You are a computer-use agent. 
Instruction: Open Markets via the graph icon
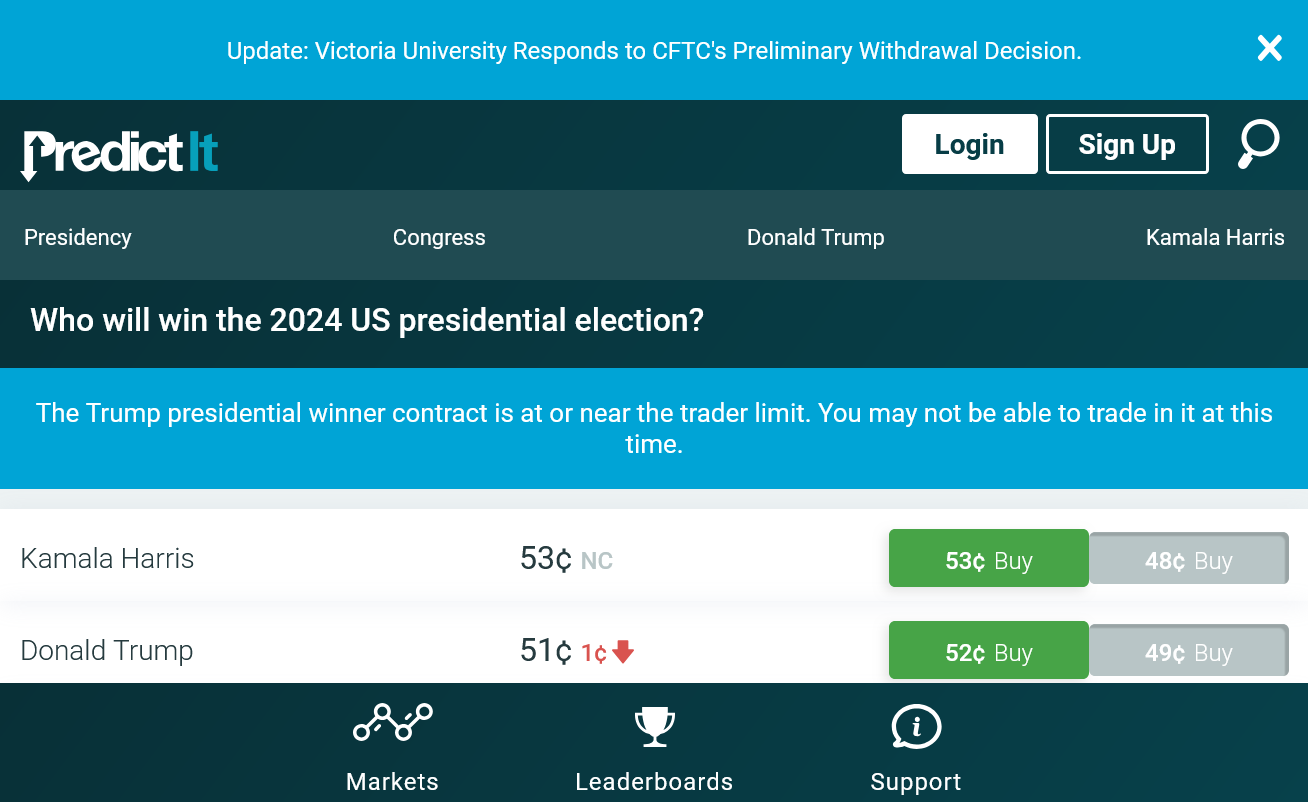pyautogui.click(x=392, y=722)
